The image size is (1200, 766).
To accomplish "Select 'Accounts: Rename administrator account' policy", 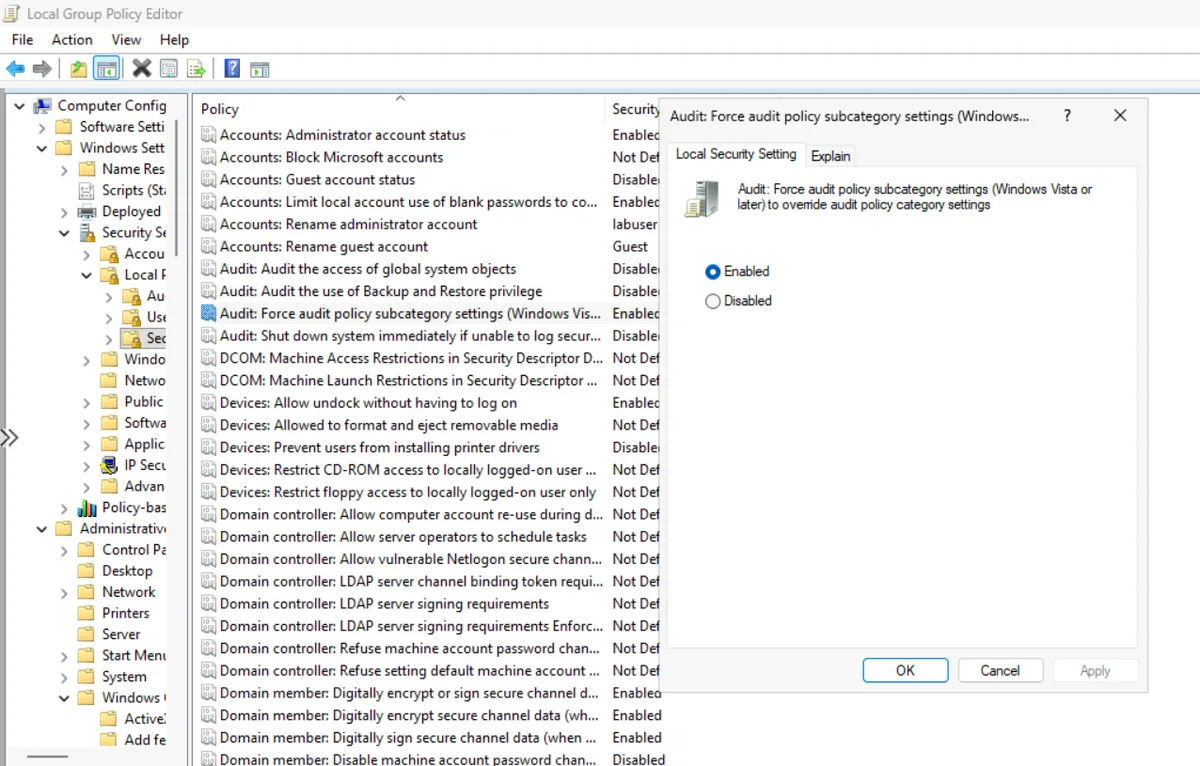I will click(349, 224).
